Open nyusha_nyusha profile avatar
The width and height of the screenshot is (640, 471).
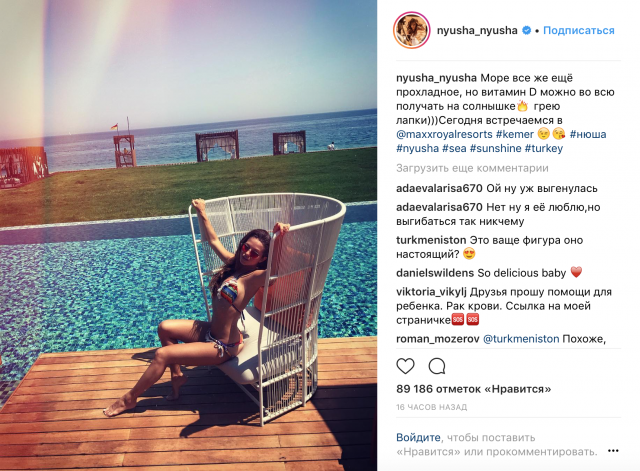click(411, 30)
